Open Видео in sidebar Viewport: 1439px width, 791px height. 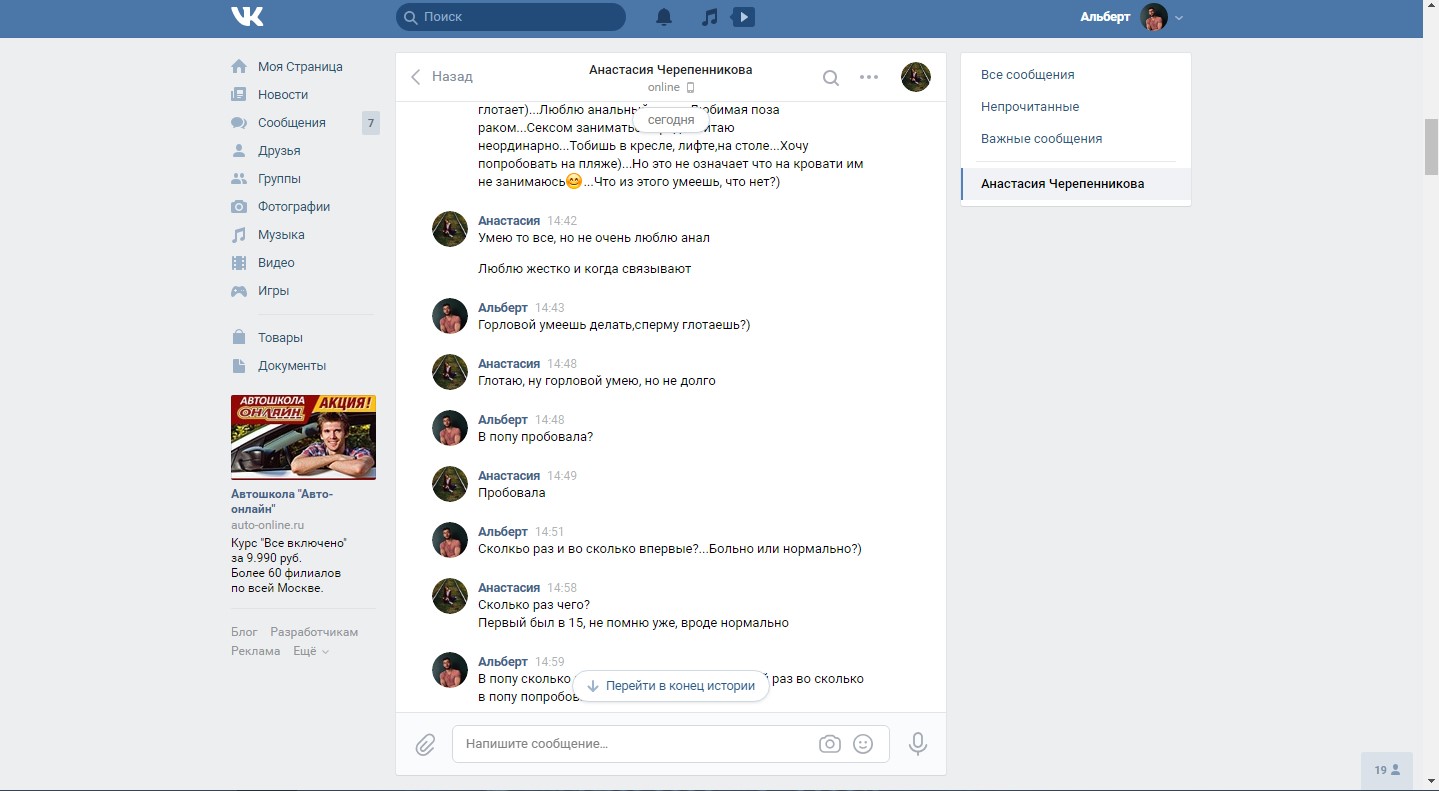(276, 263)
